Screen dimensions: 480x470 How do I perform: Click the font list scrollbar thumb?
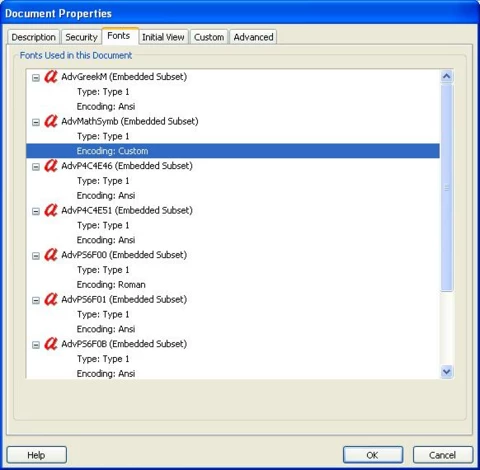pos(447,188)
